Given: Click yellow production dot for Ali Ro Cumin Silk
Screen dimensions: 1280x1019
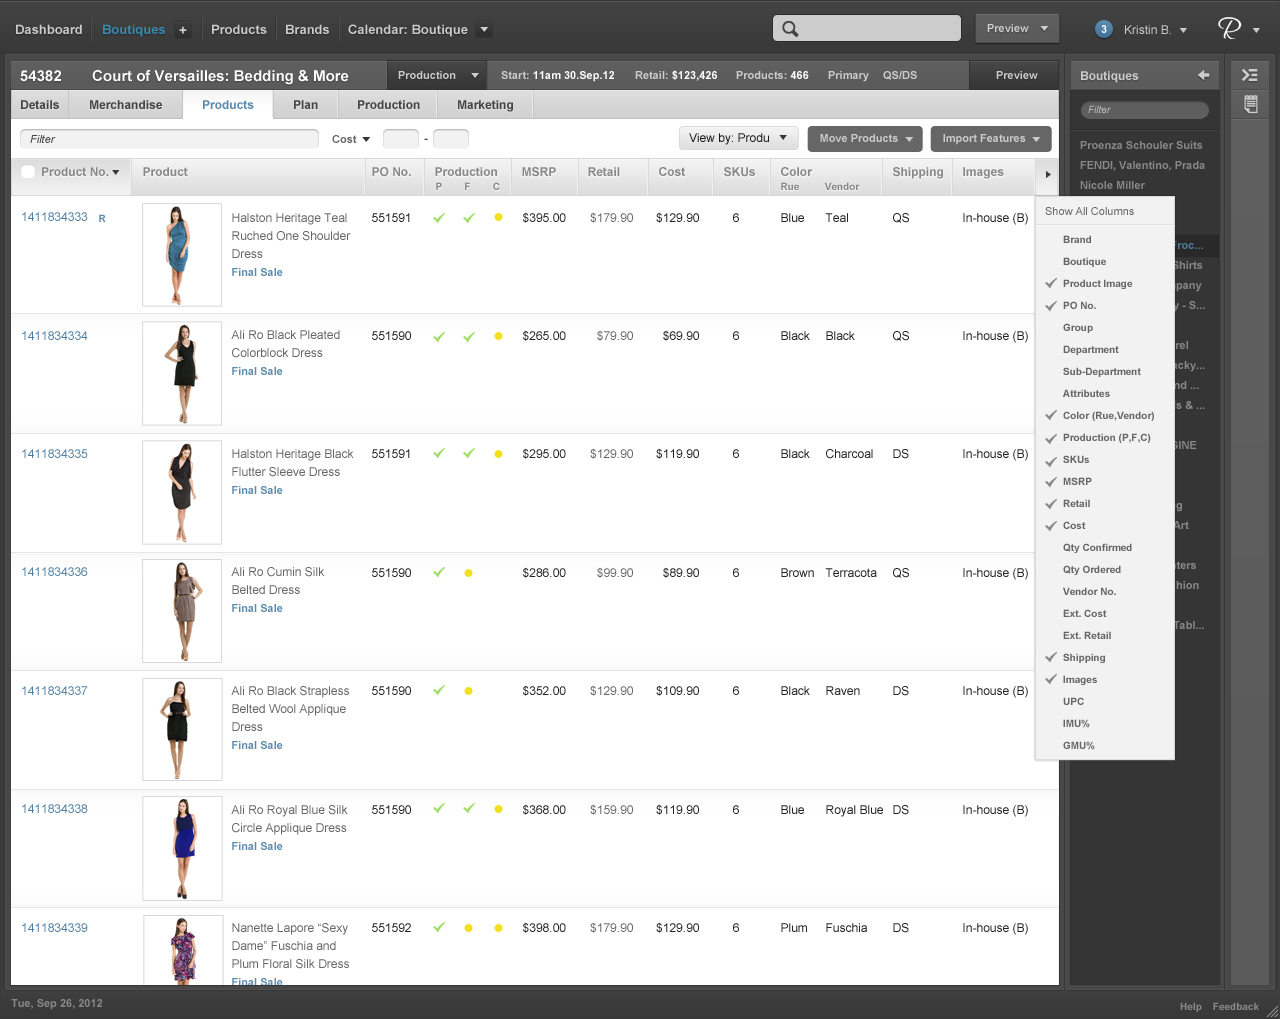Looking at the screenshot, I should (468, 573).
